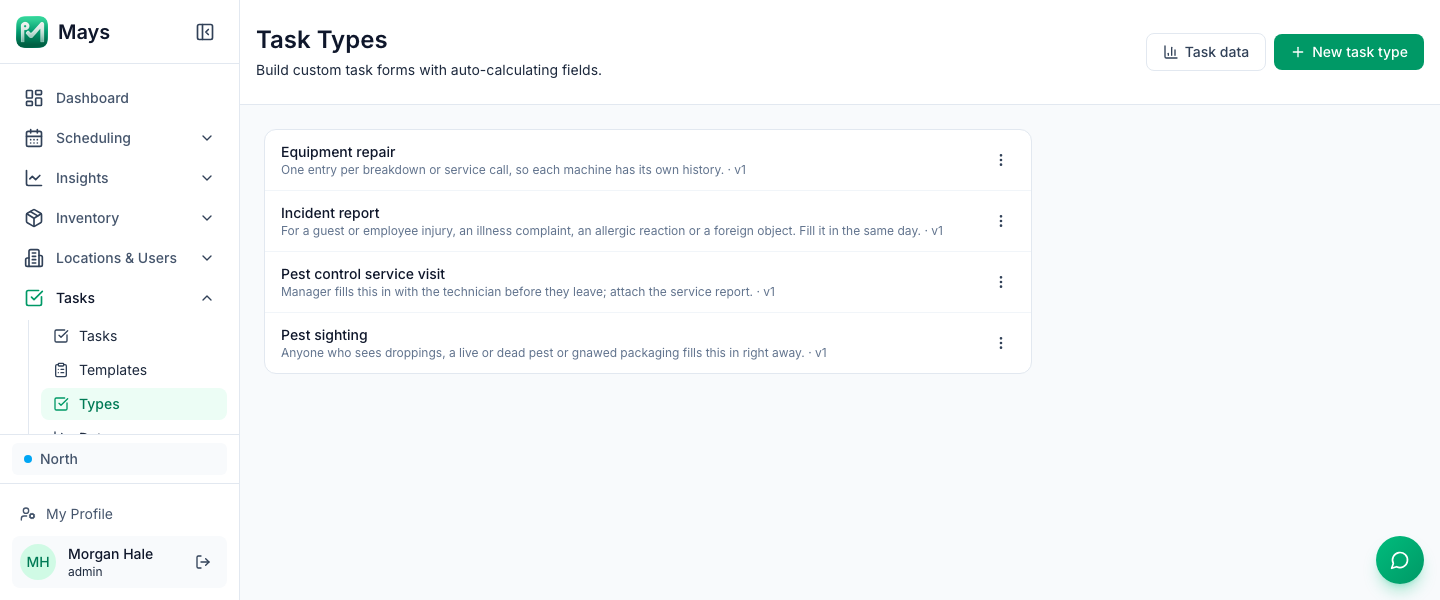Create a New task type

[1349, 52]
